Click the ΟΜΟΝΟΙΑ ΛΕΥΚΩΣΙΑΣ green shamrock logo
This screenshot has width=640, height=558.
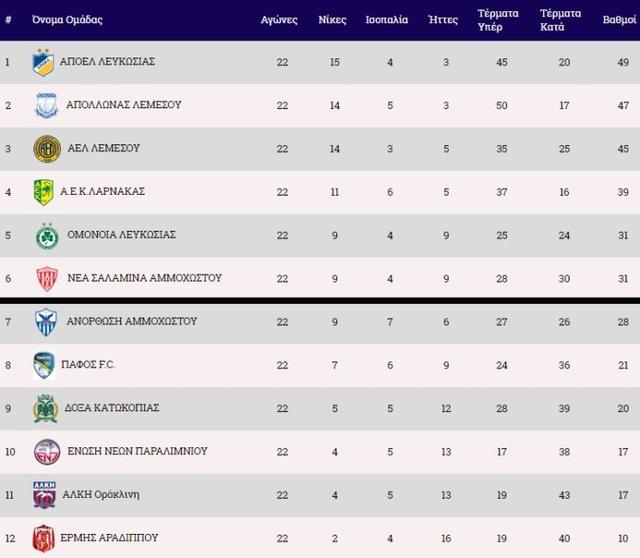coord(44,235)
